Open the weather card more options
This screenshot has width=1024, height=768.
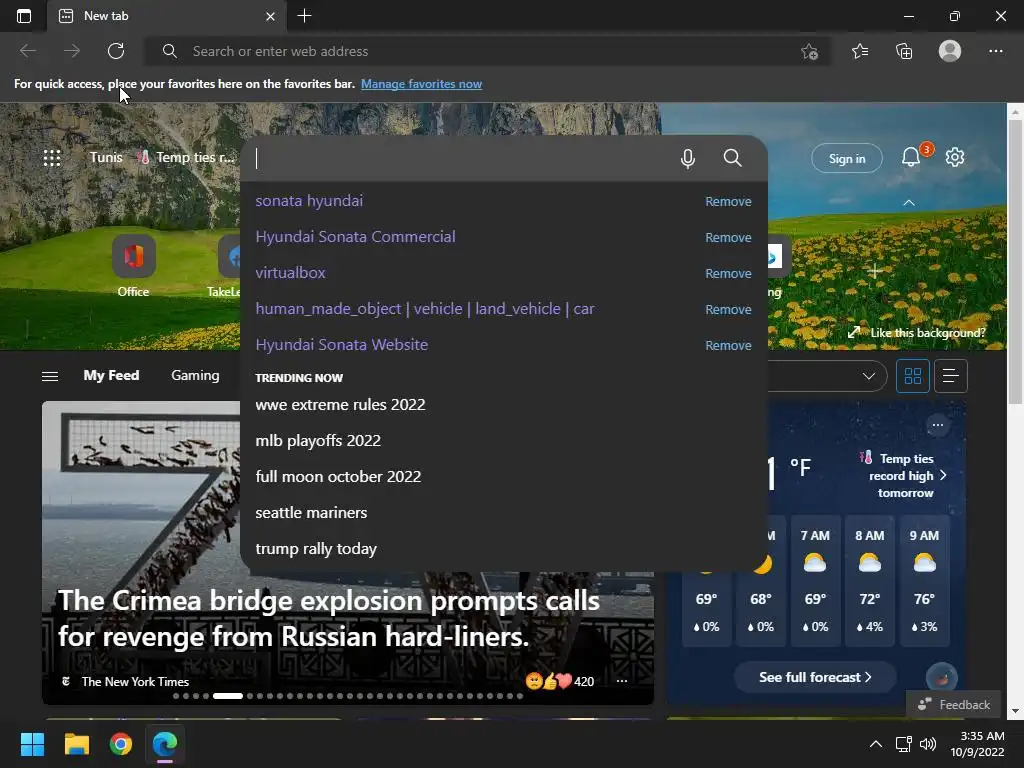pyautogui.click(x=938, y=425)
